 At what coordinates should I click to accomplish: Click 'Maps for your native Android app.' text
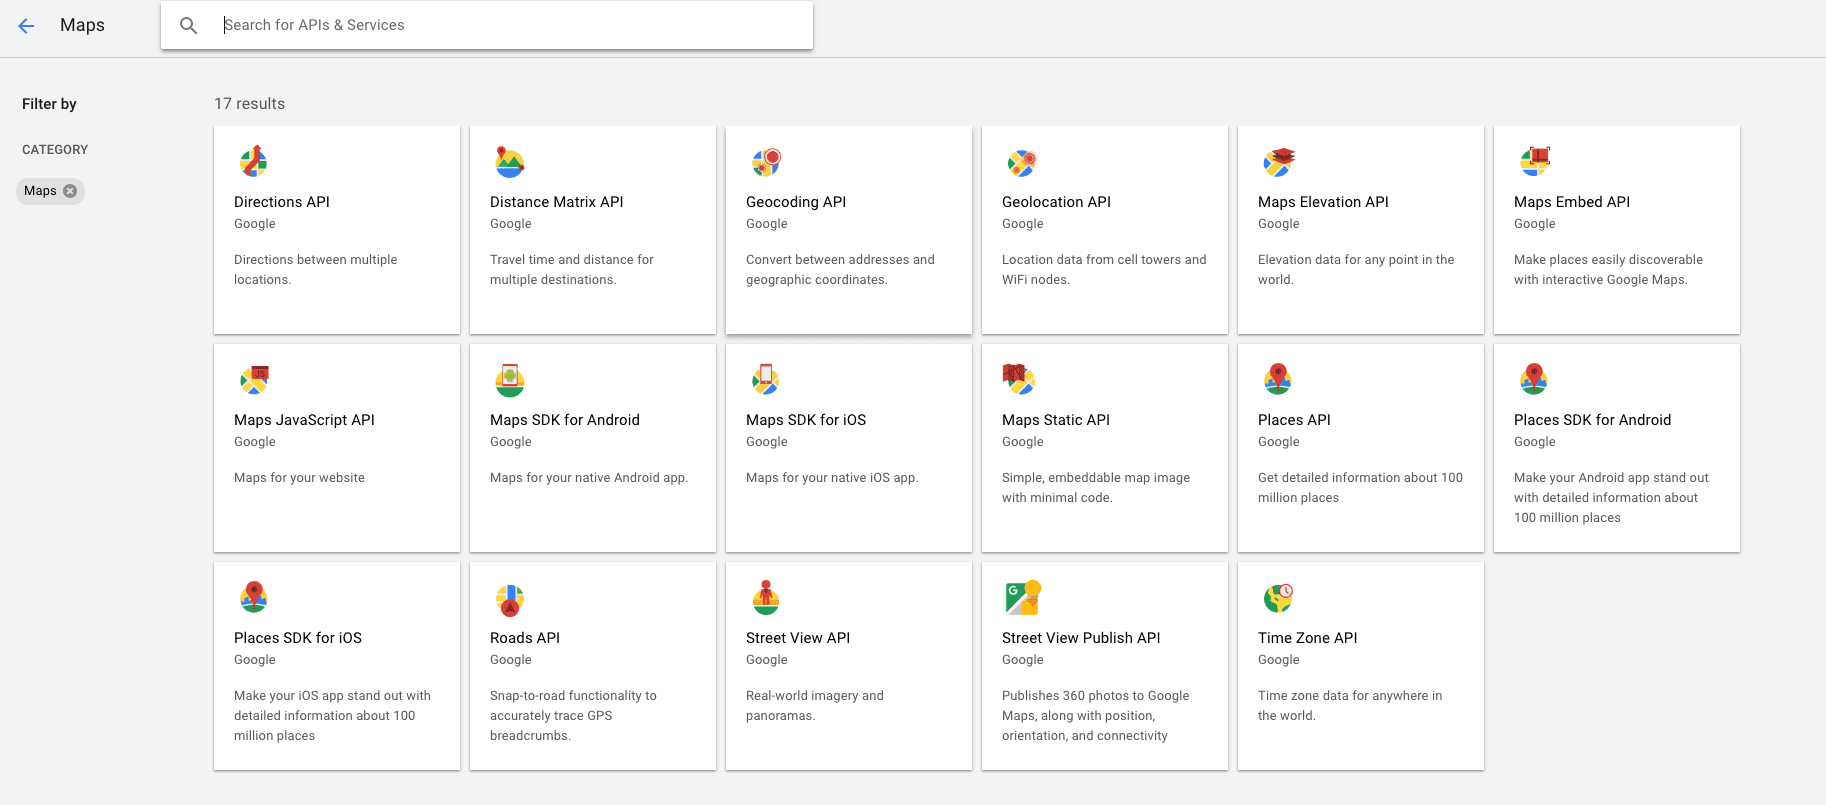coord(589,478)
